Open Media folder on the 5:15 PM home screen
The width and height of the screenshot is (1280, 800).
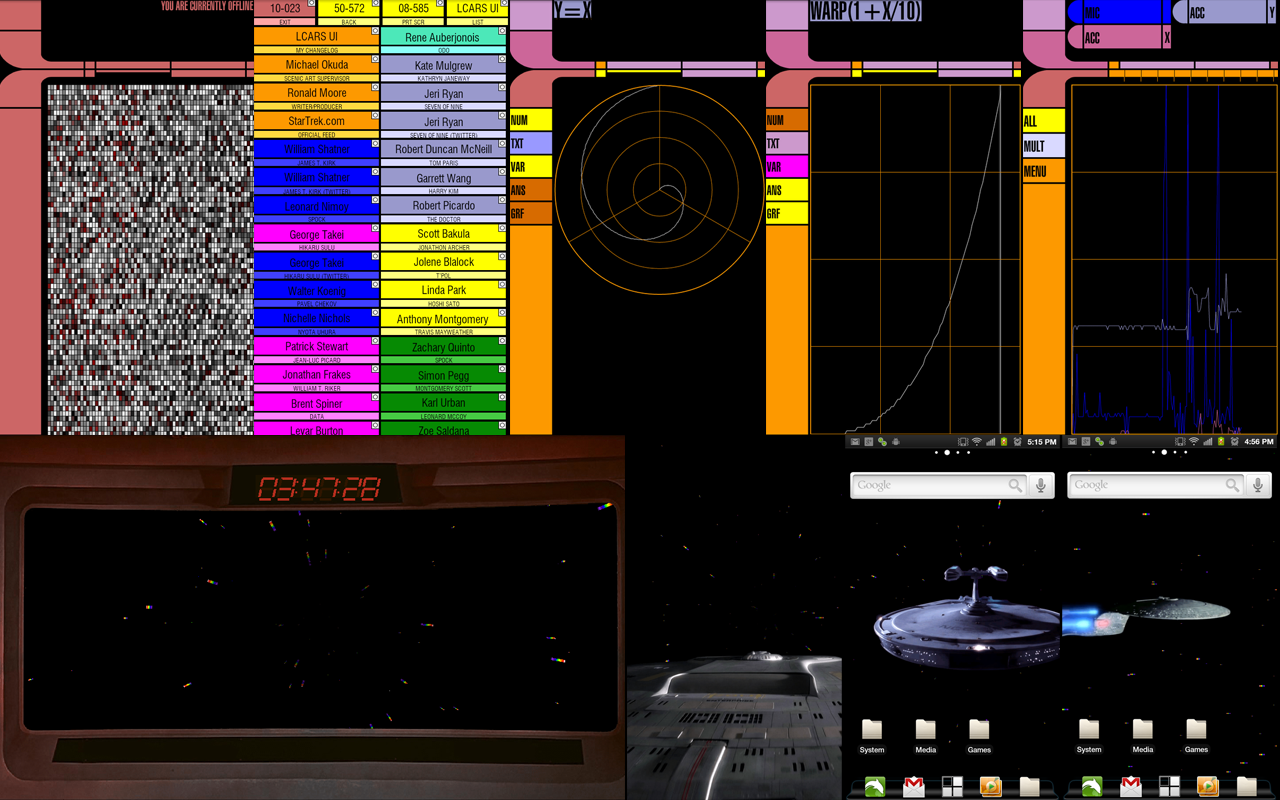[925, 732]
